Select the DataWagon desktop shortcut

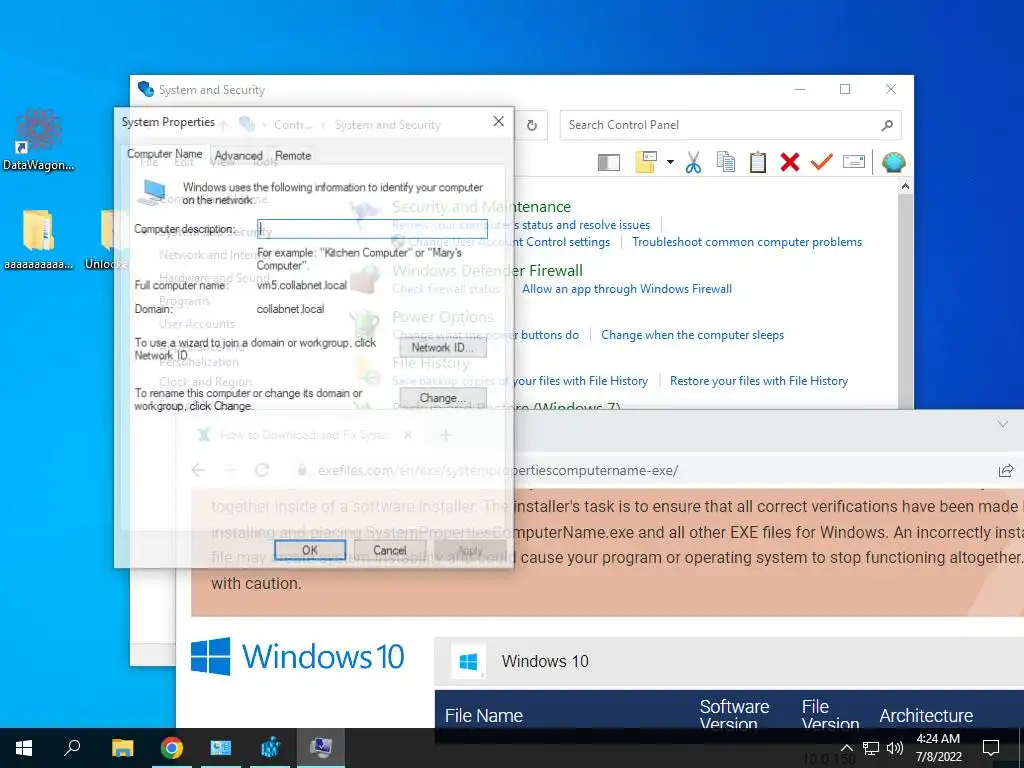pyautogui.click(x=39, y=140)
